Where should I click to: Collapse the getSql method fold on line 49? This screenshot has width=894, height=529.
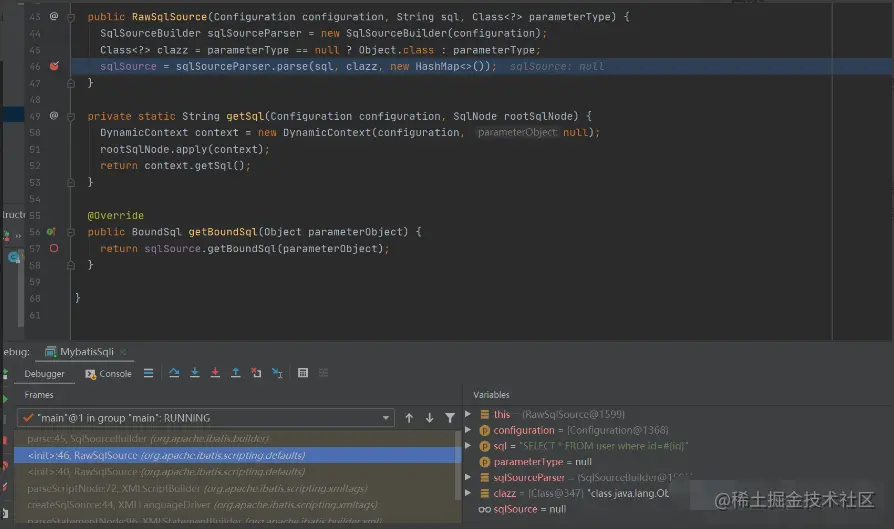(71, 116)
